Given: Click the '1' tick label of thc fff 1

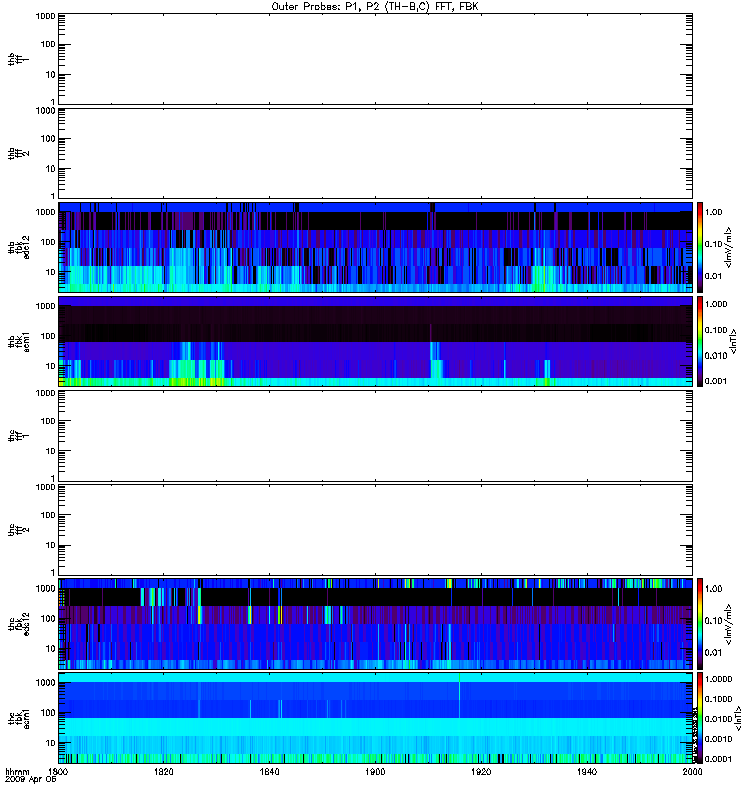Looking at the screenshot, I should click(x=53, y=478).
